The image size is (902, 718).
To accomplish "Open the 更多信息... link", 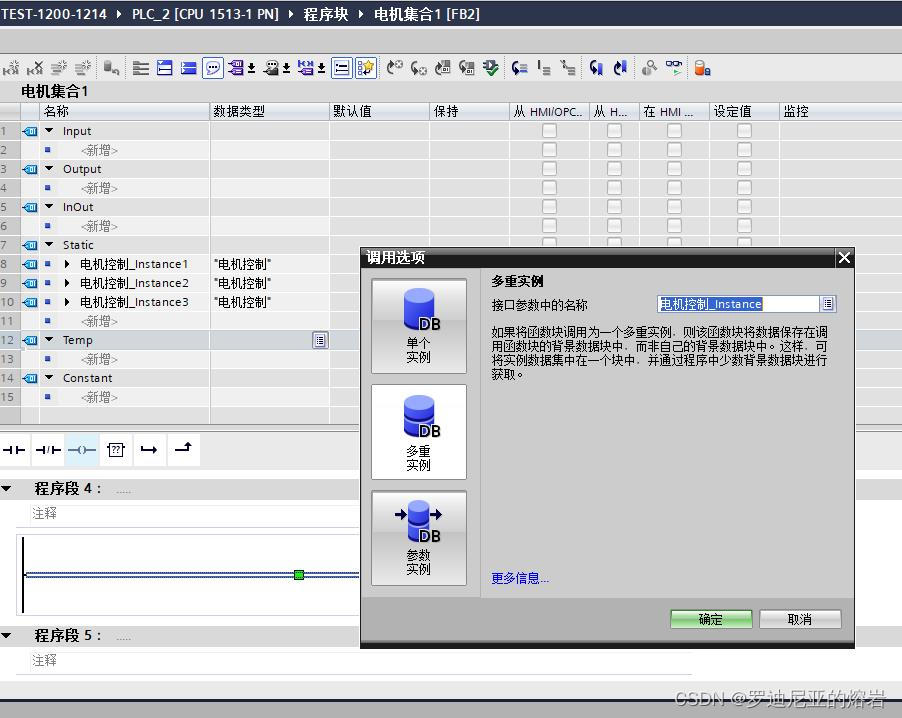I will point(520,578).
